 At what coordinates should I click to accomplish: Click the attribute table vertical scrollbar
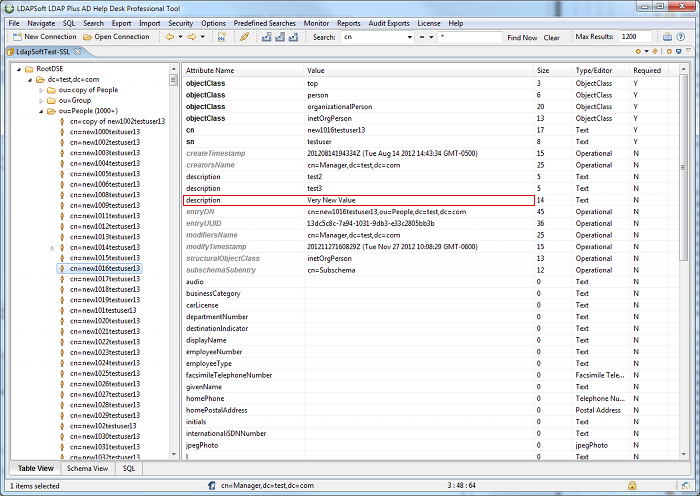[x=683, y=167]
